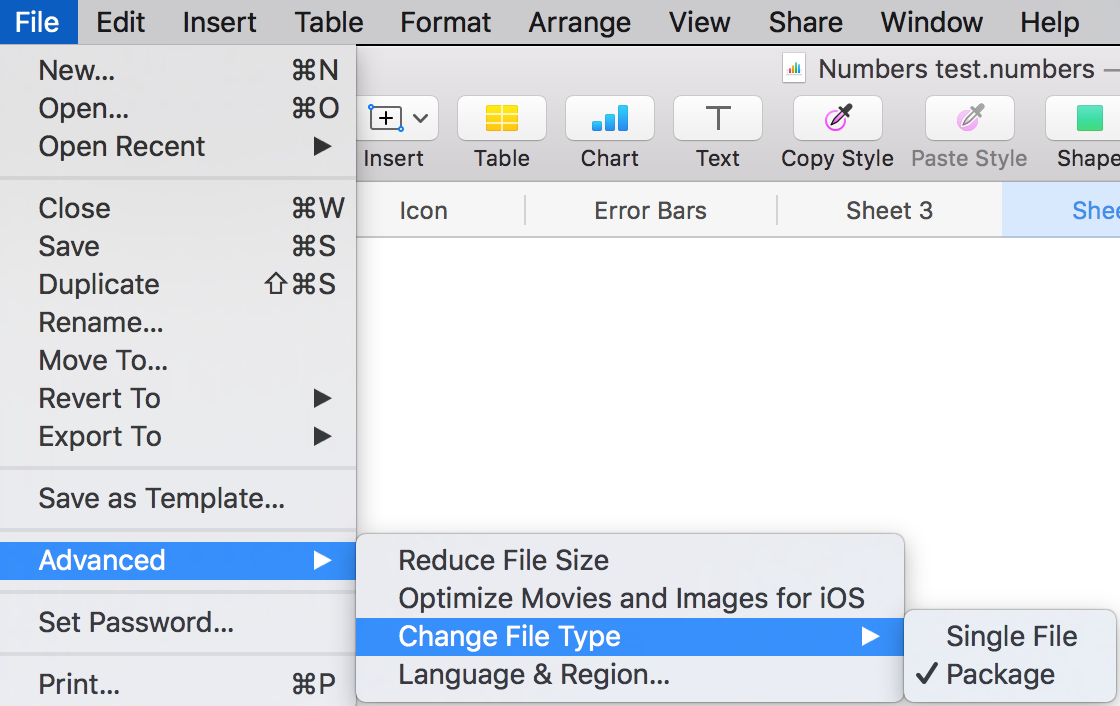Open the Format menu
Viewport: 1120px width, 706px height.
click(x=445, y=22)
